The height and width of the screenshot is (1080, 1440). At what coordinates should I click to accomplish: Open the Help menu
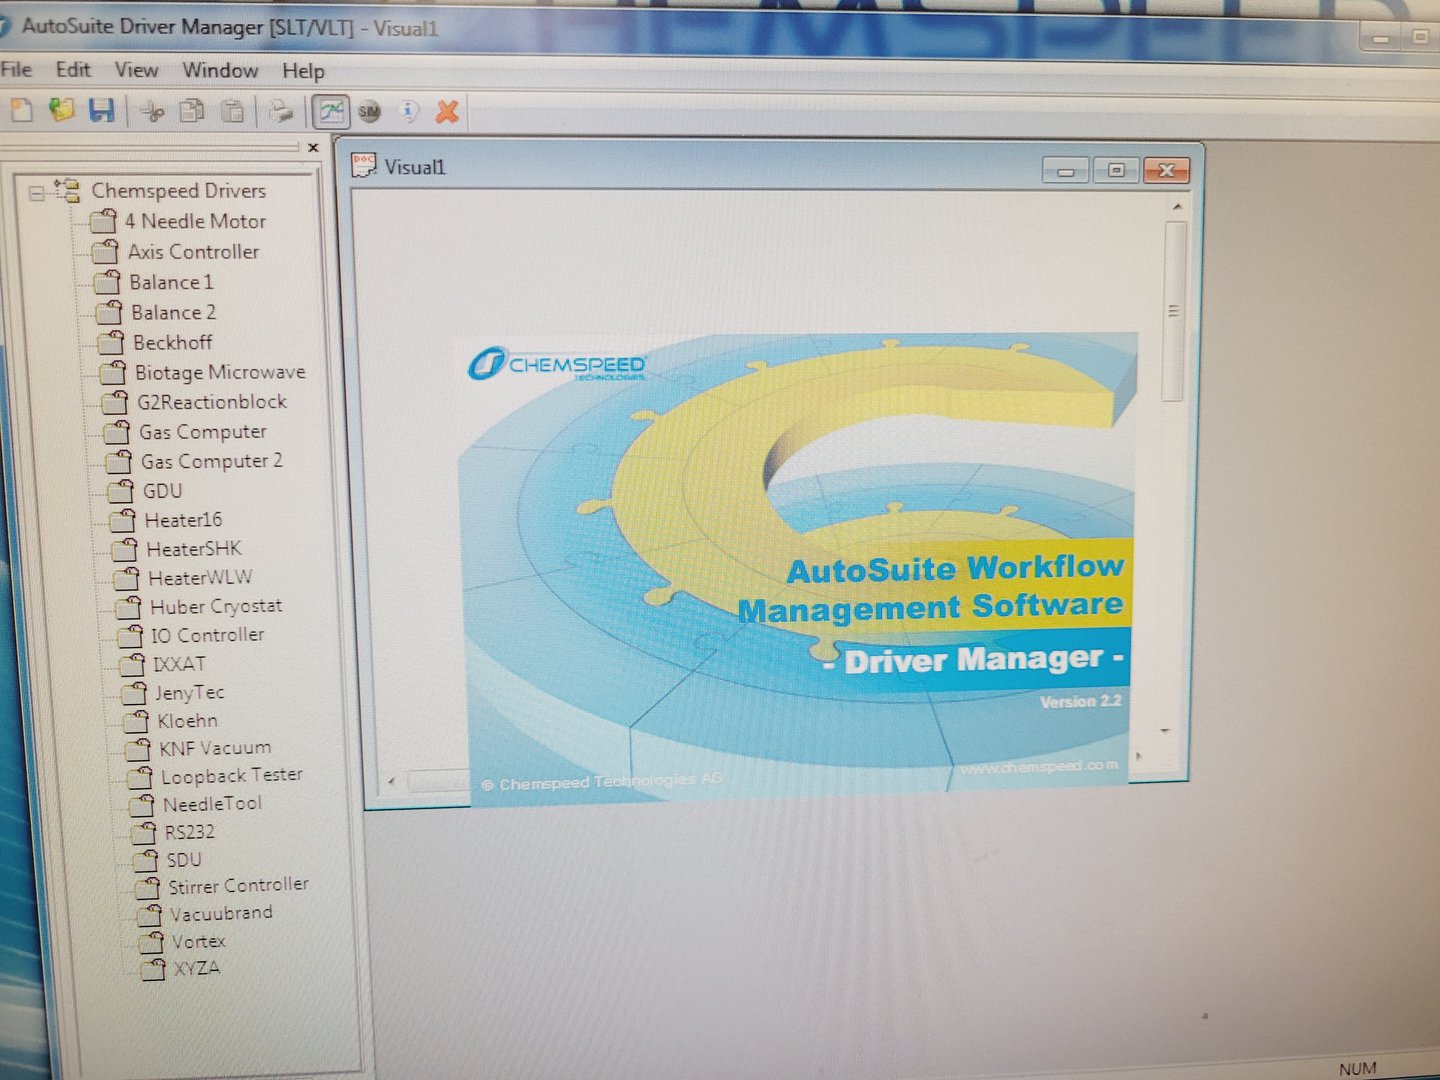(x=303, y=71)
